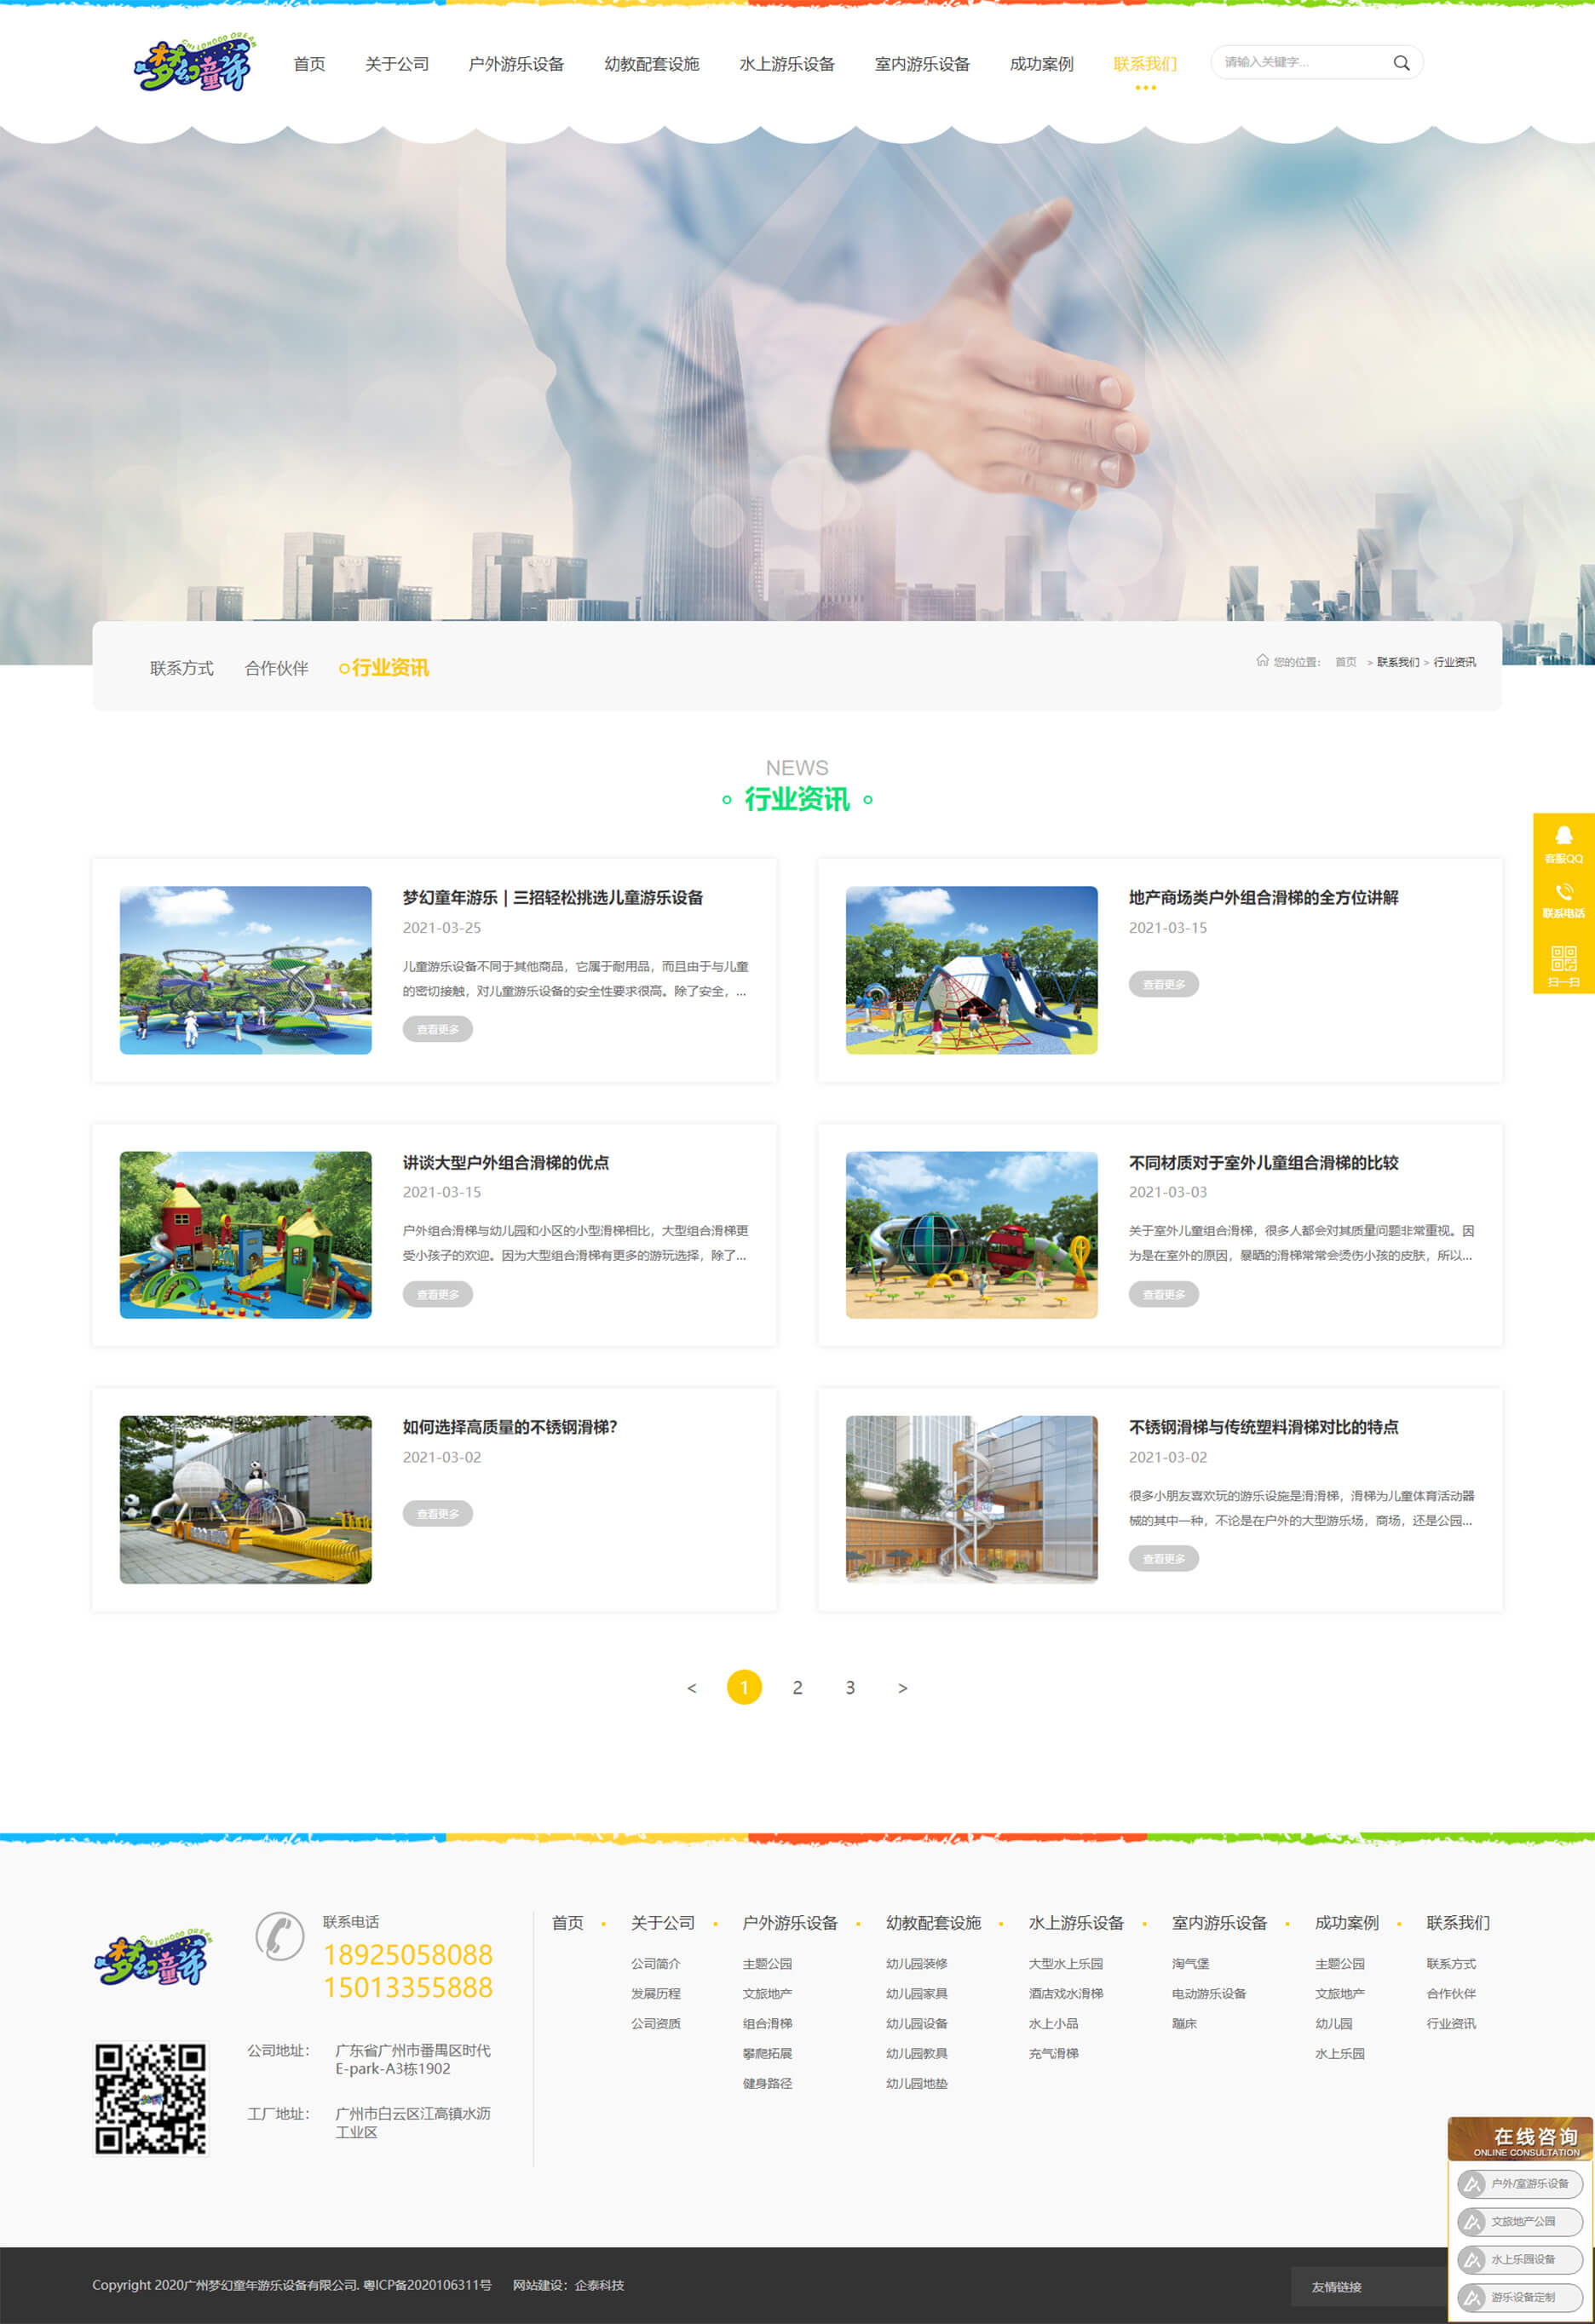1595x2324 pixels.
Task: Click the footer telephone icon
Action: 279,1936
